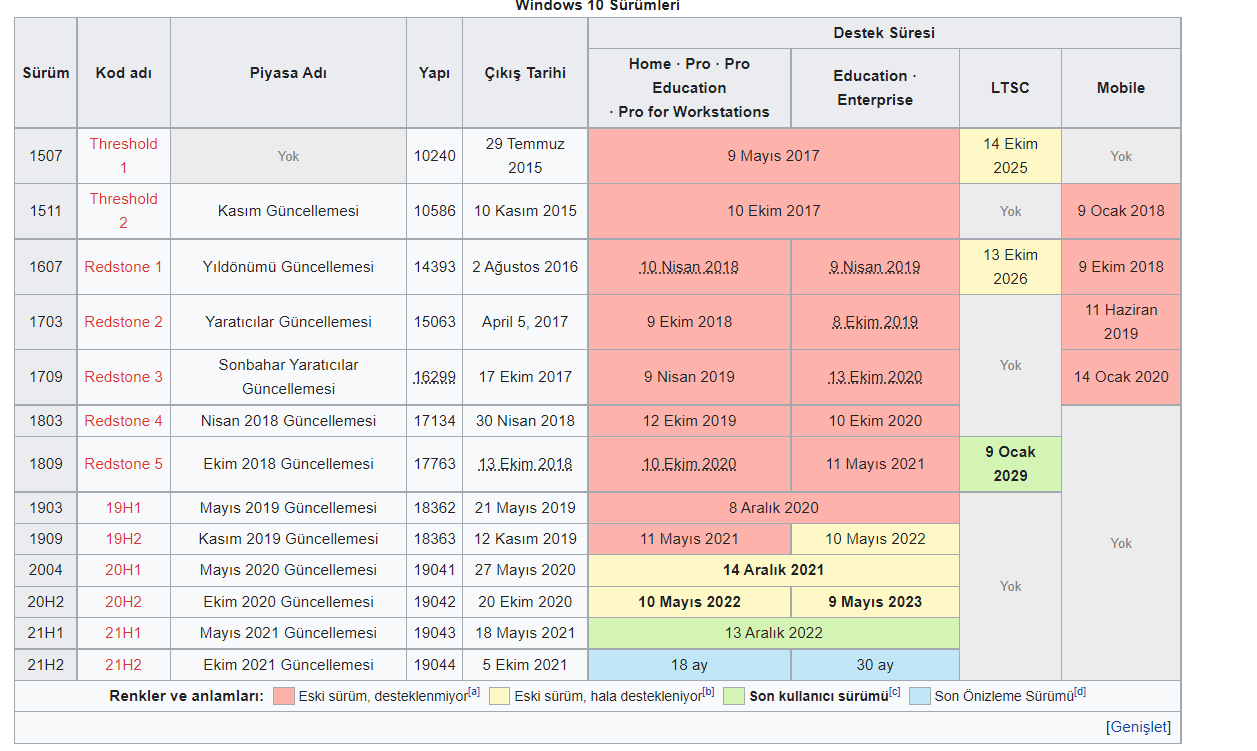Click the yellow still-supported legend swatch
This screenshot has height=751, width=1257.
coord(499,696)
